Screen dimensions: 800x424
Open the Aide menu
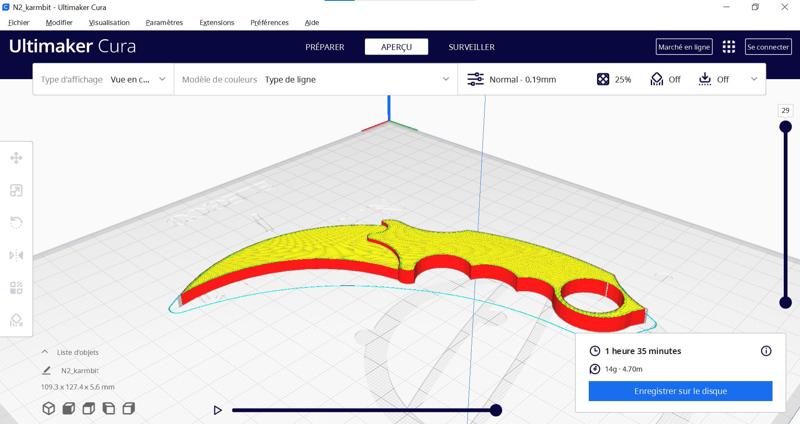pos(312,22)
